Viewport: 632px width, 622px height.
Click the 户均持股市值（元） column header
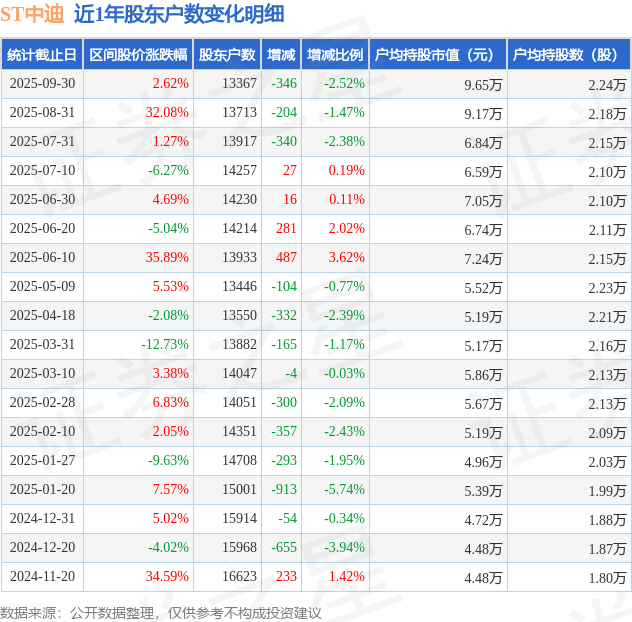(438, 54)
